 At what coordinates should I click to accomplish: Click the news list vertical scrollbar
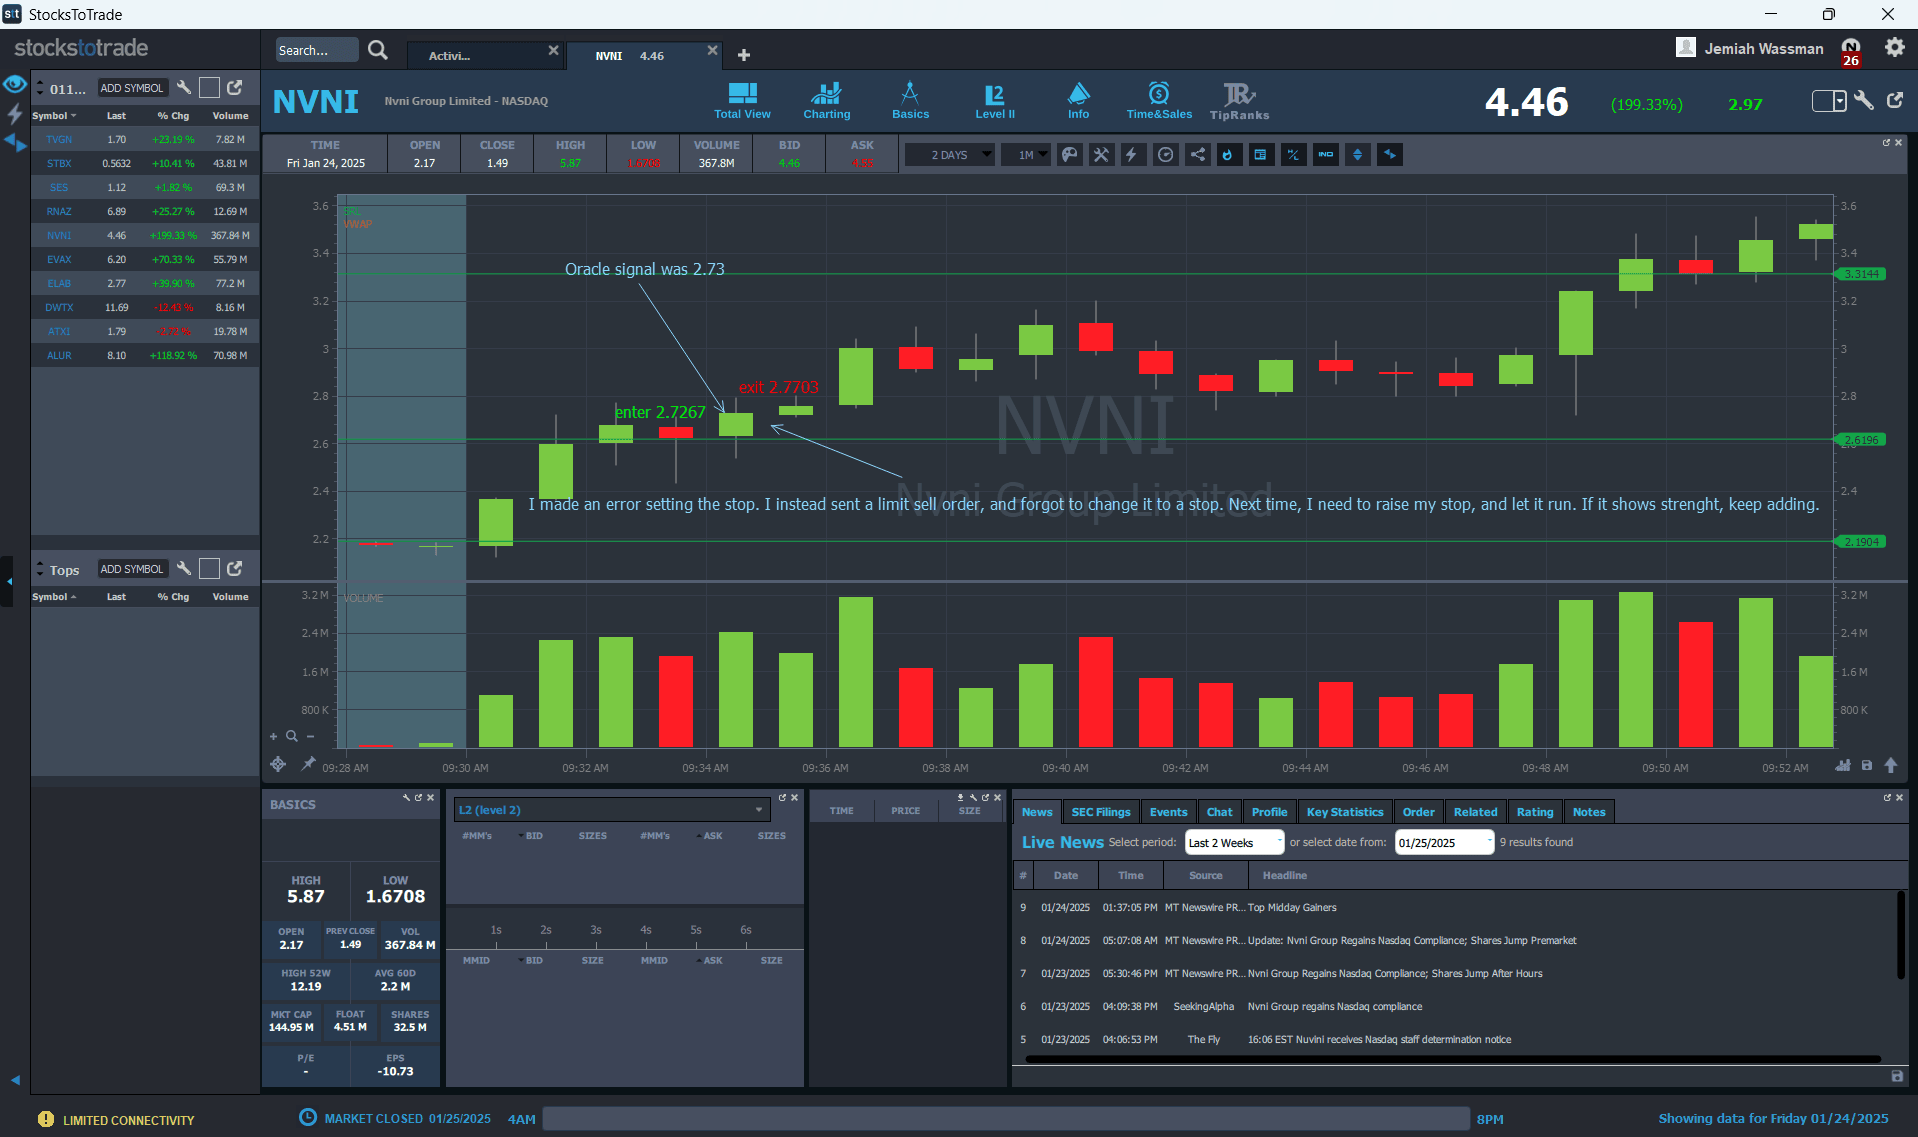(1901, 935)
